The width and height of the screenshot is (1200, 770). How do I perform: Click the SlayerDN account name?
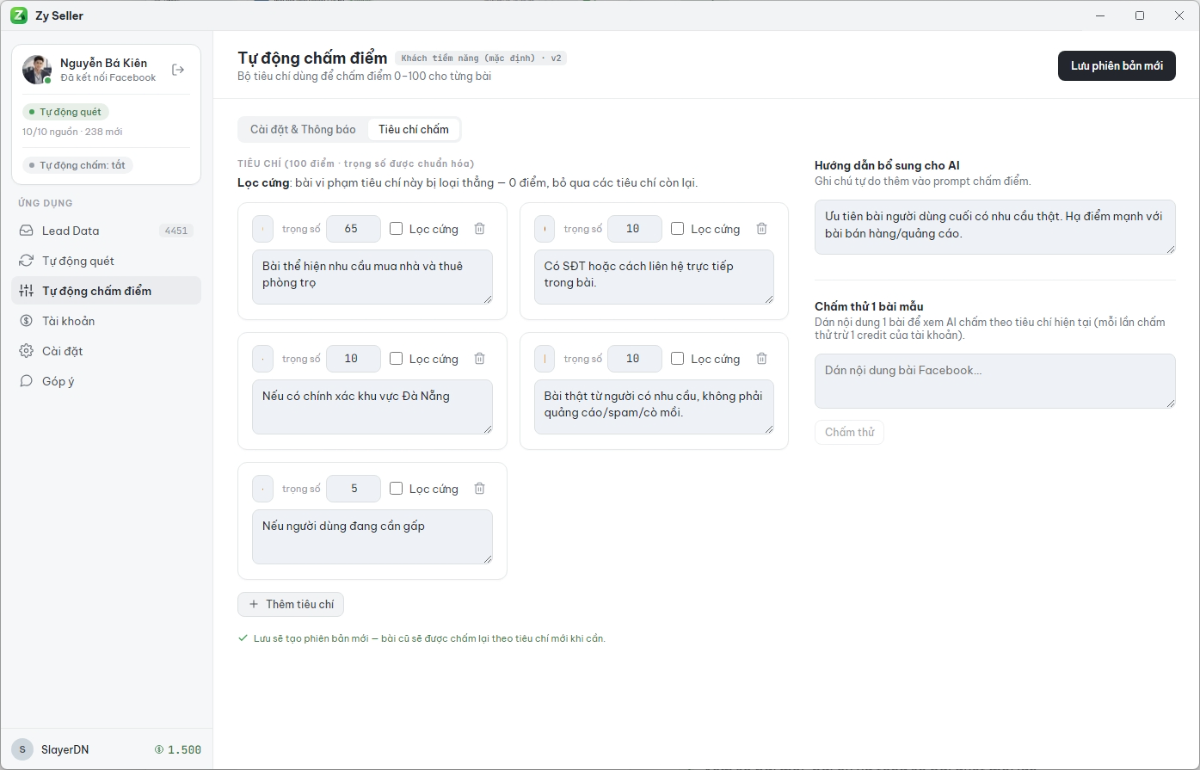point(65,750)
